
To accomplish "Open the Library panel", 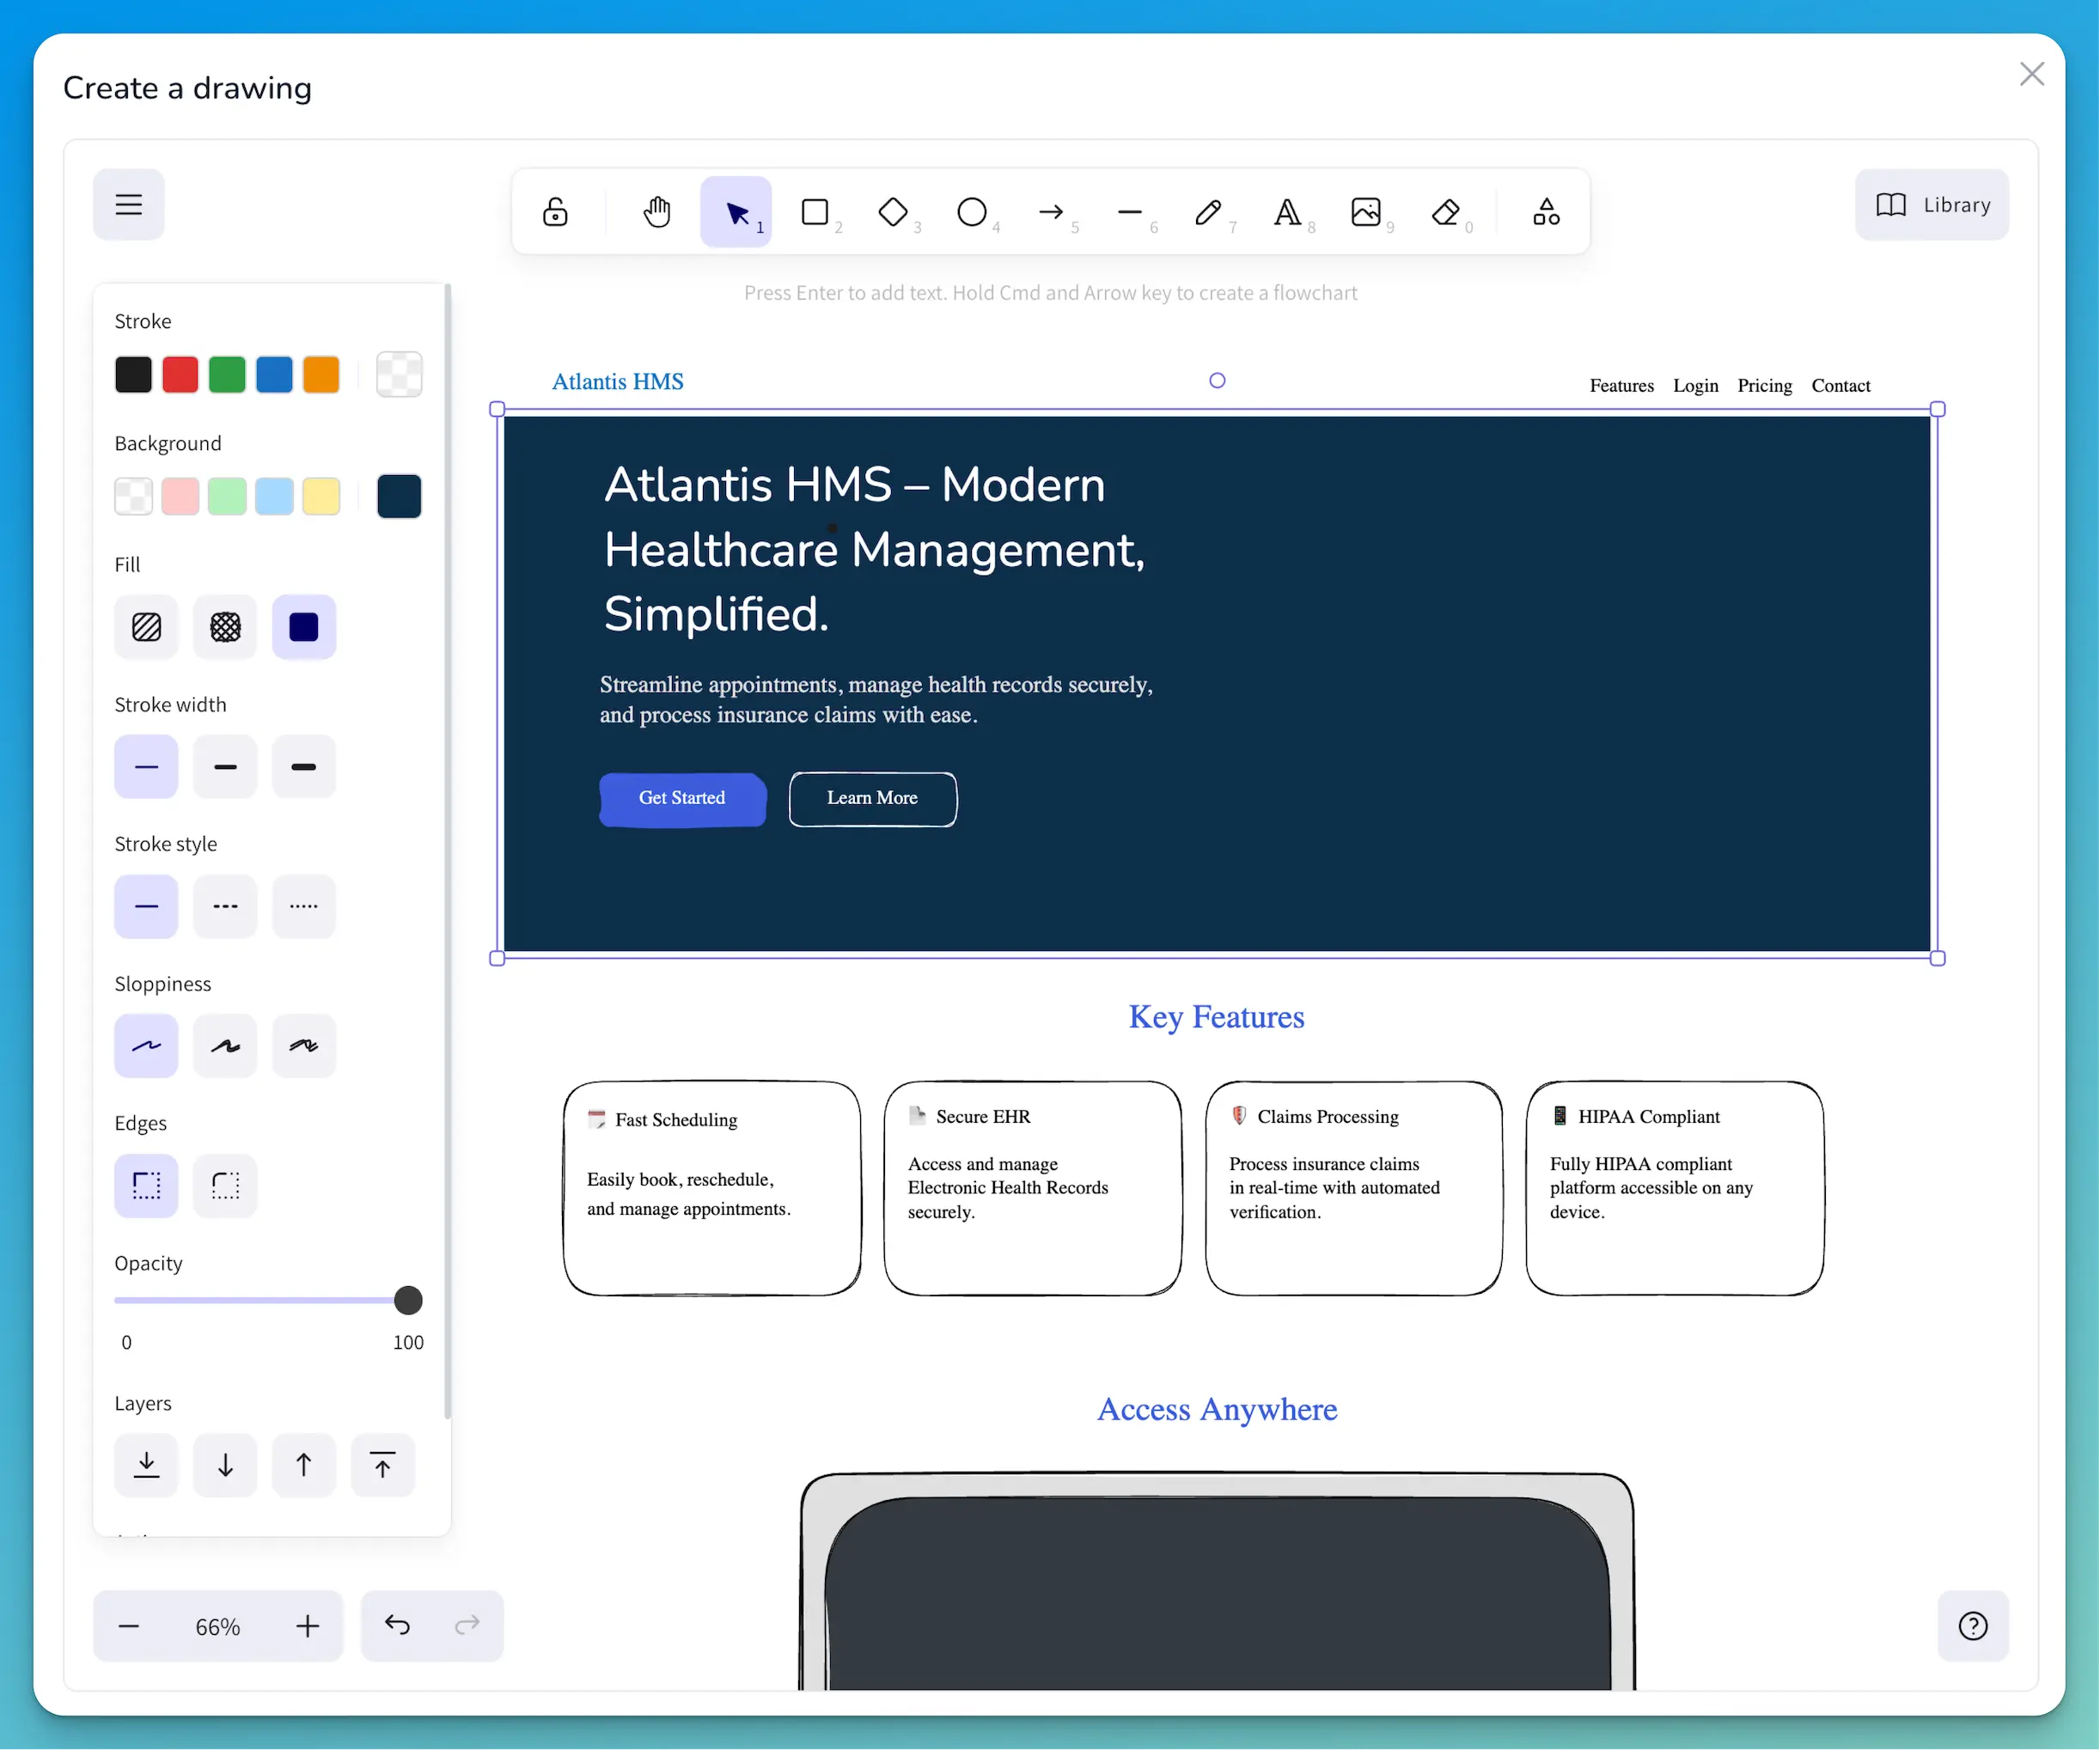I will point(1930,204).
